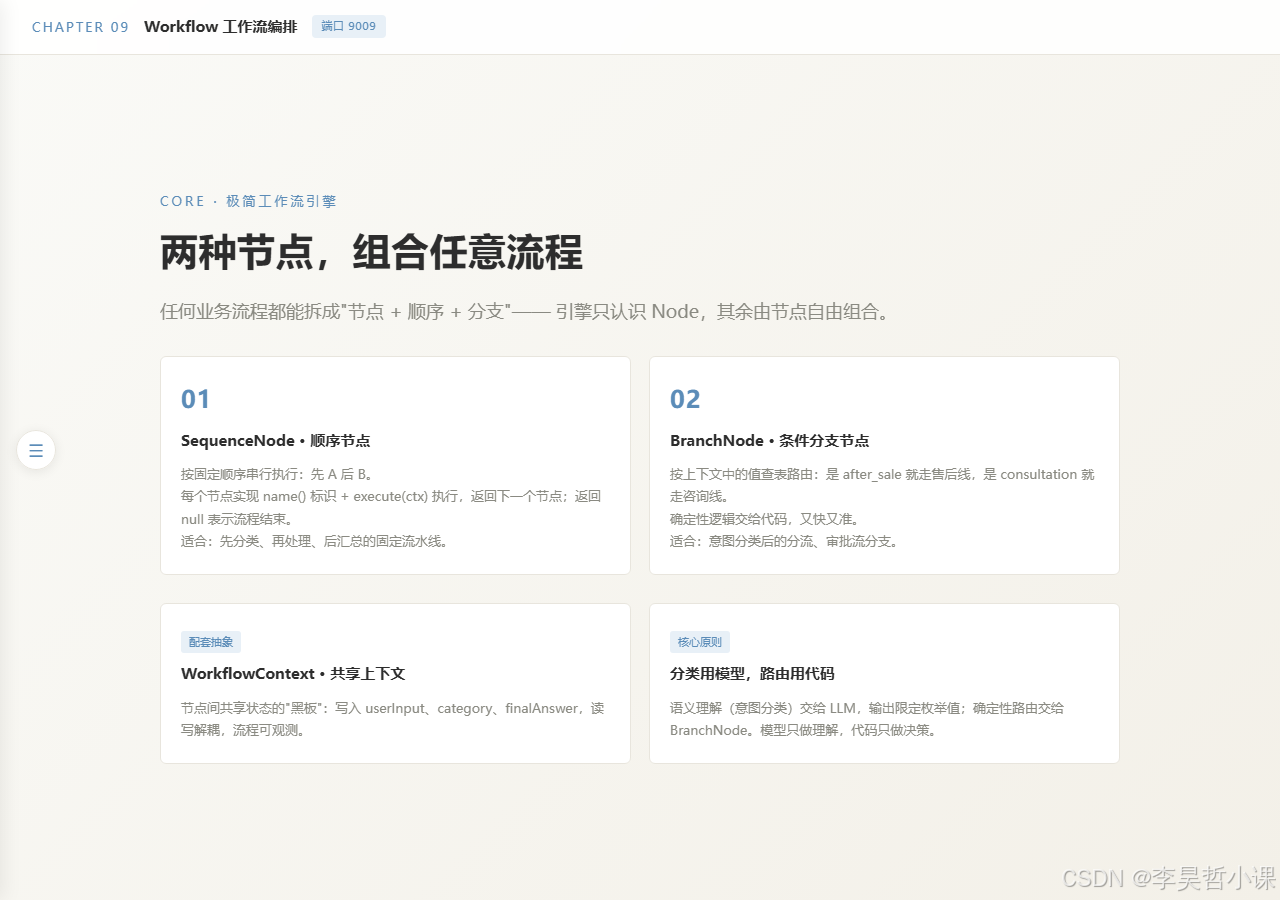
Task: Select BranchNode • 条件分支节点 card title
Action: click(769, 440)
